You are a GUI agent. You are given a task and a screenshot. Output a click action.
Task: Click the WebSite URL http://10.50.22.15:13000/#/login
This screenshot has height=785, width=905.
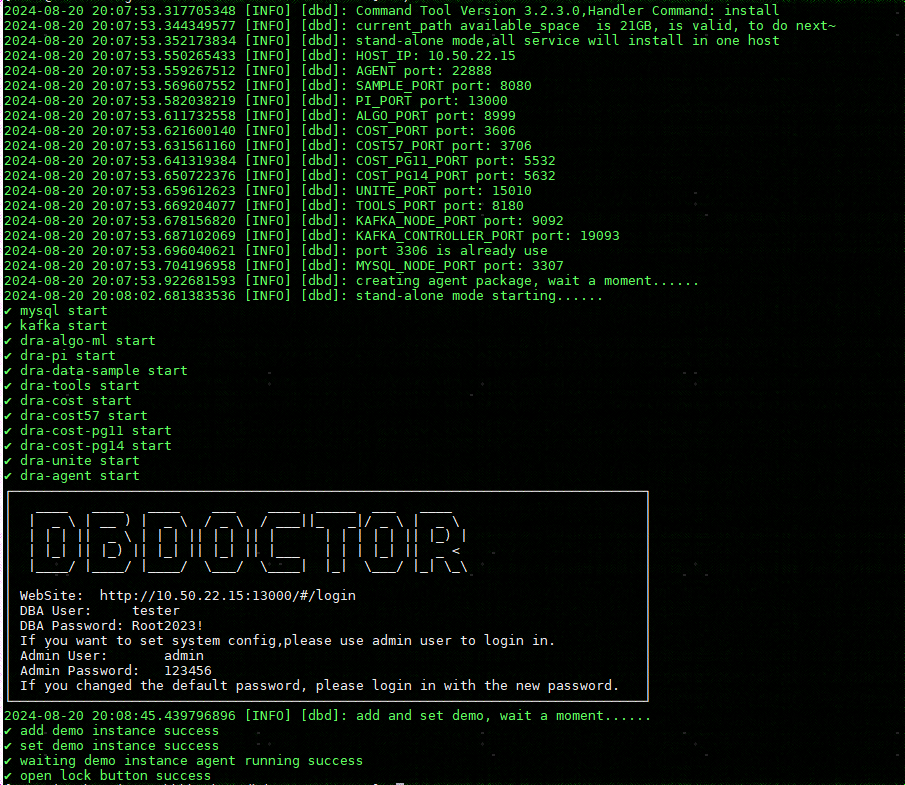227,596
